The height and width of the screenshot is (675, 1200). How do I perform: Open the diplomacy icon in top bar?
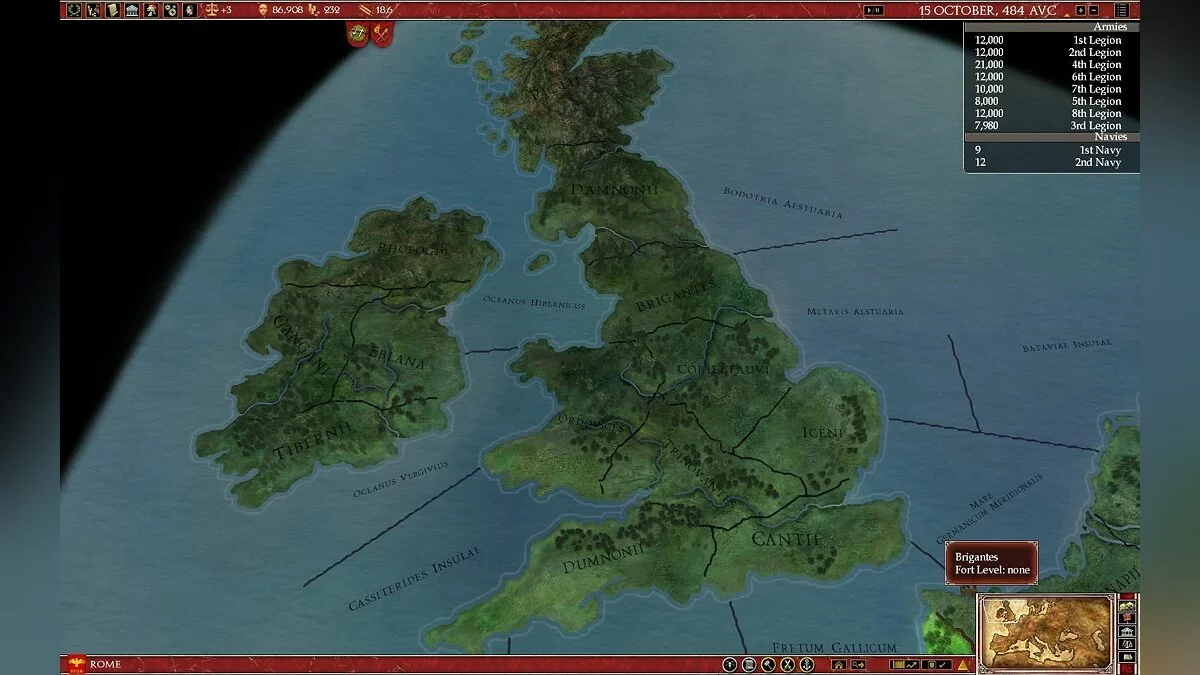point(93,10)
